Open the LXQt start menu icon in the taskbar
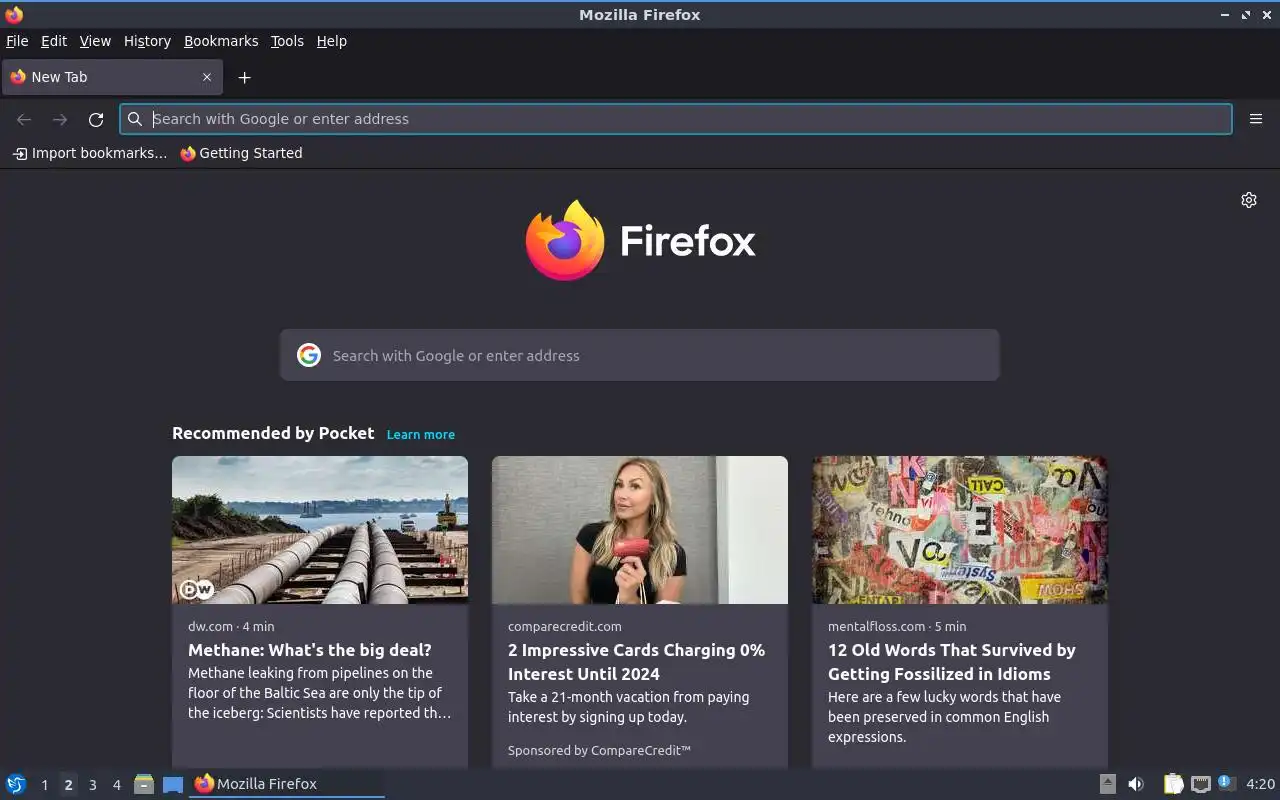Screen dimensions: 1280x800 pyautogui.click(x=16, y=784)
